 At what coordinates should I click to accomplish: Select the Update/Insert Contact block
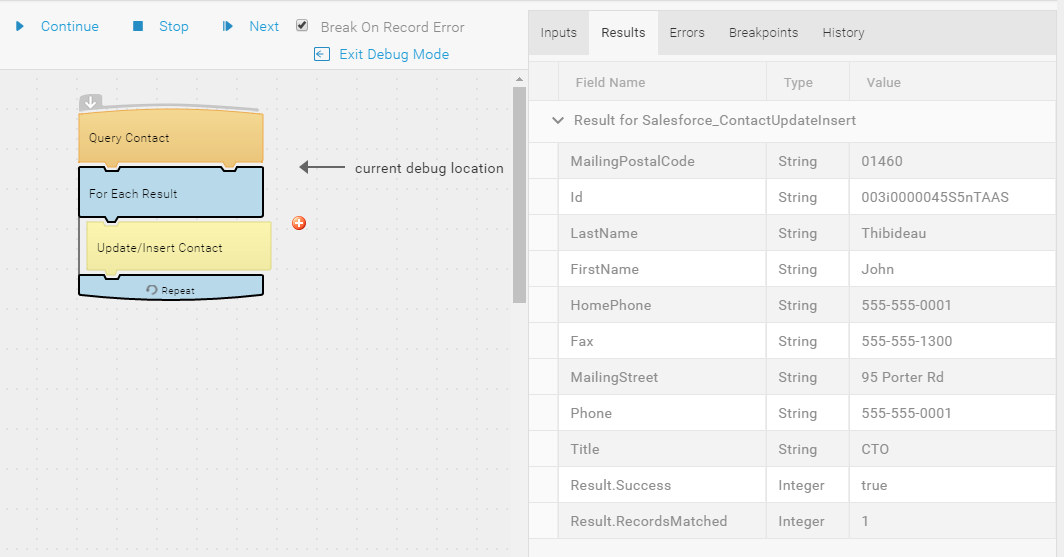(179, 248)
